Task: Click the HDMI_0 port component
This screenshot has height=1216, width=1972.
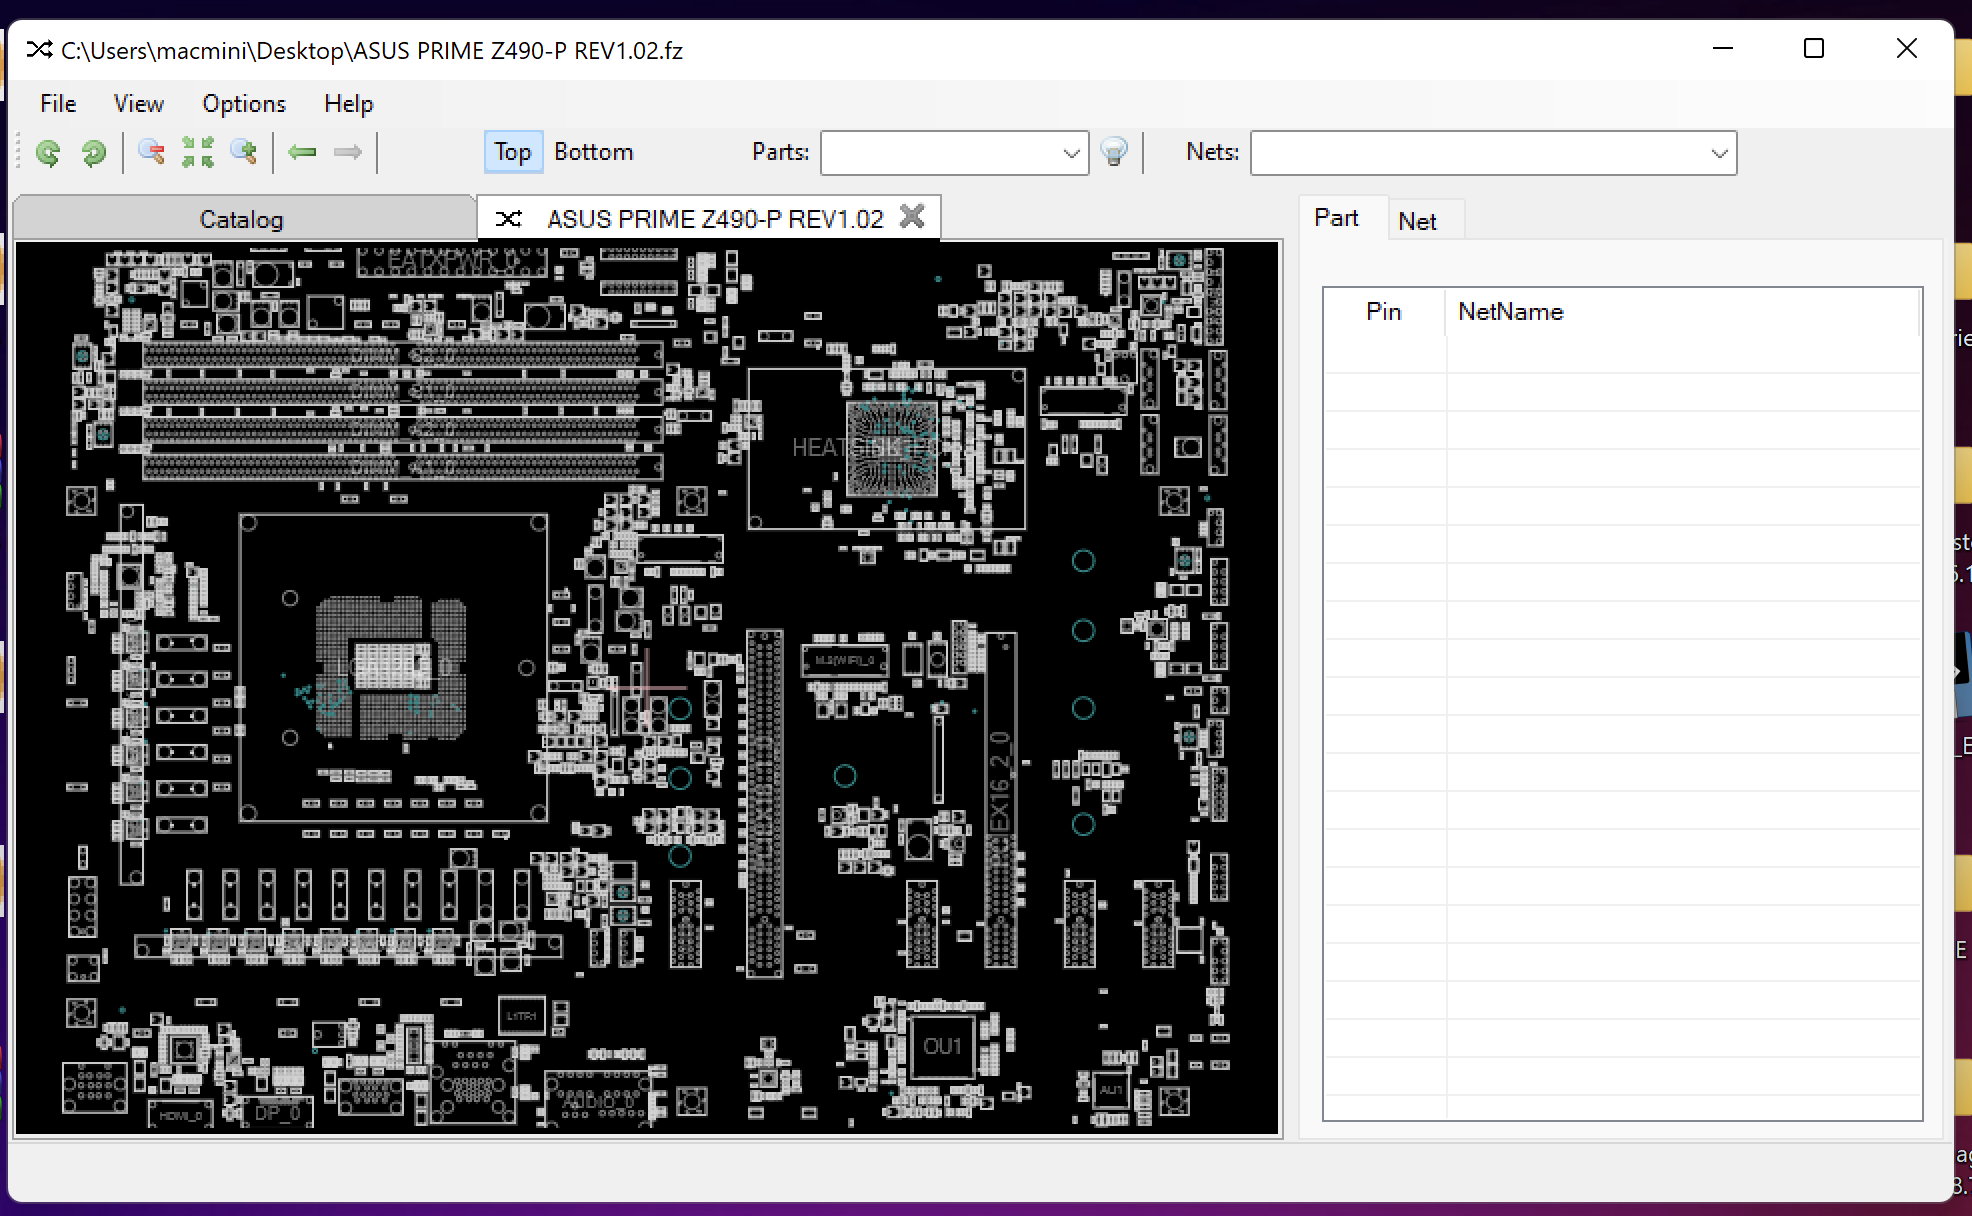Action: (x=180, y=1114)
